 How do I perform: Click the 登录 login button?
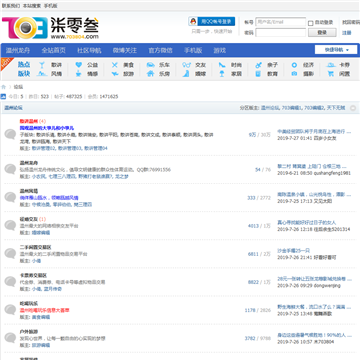click(322, 32)
